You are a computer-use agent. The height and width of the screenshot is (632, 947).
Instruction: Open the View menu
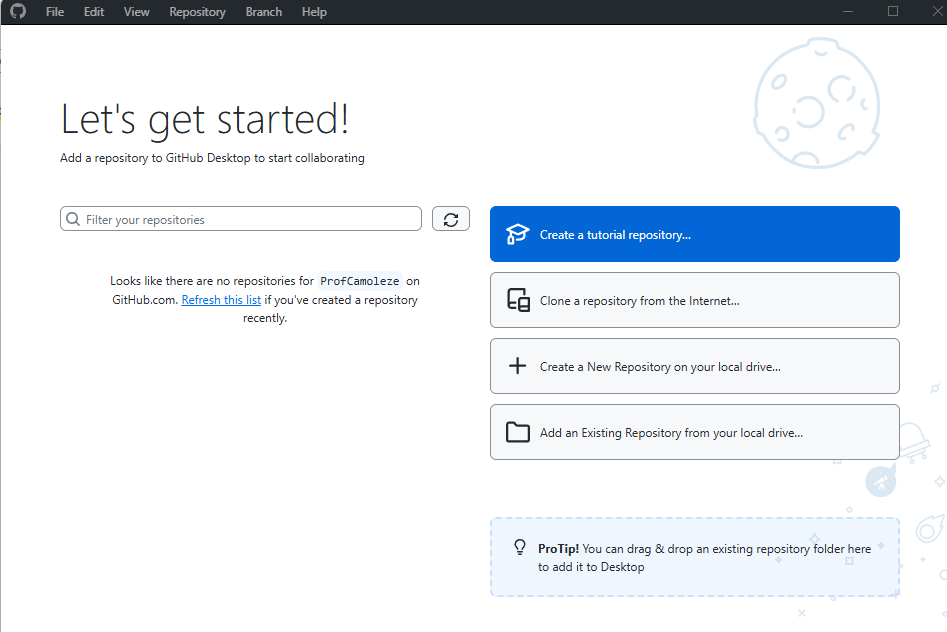point(137,12)
